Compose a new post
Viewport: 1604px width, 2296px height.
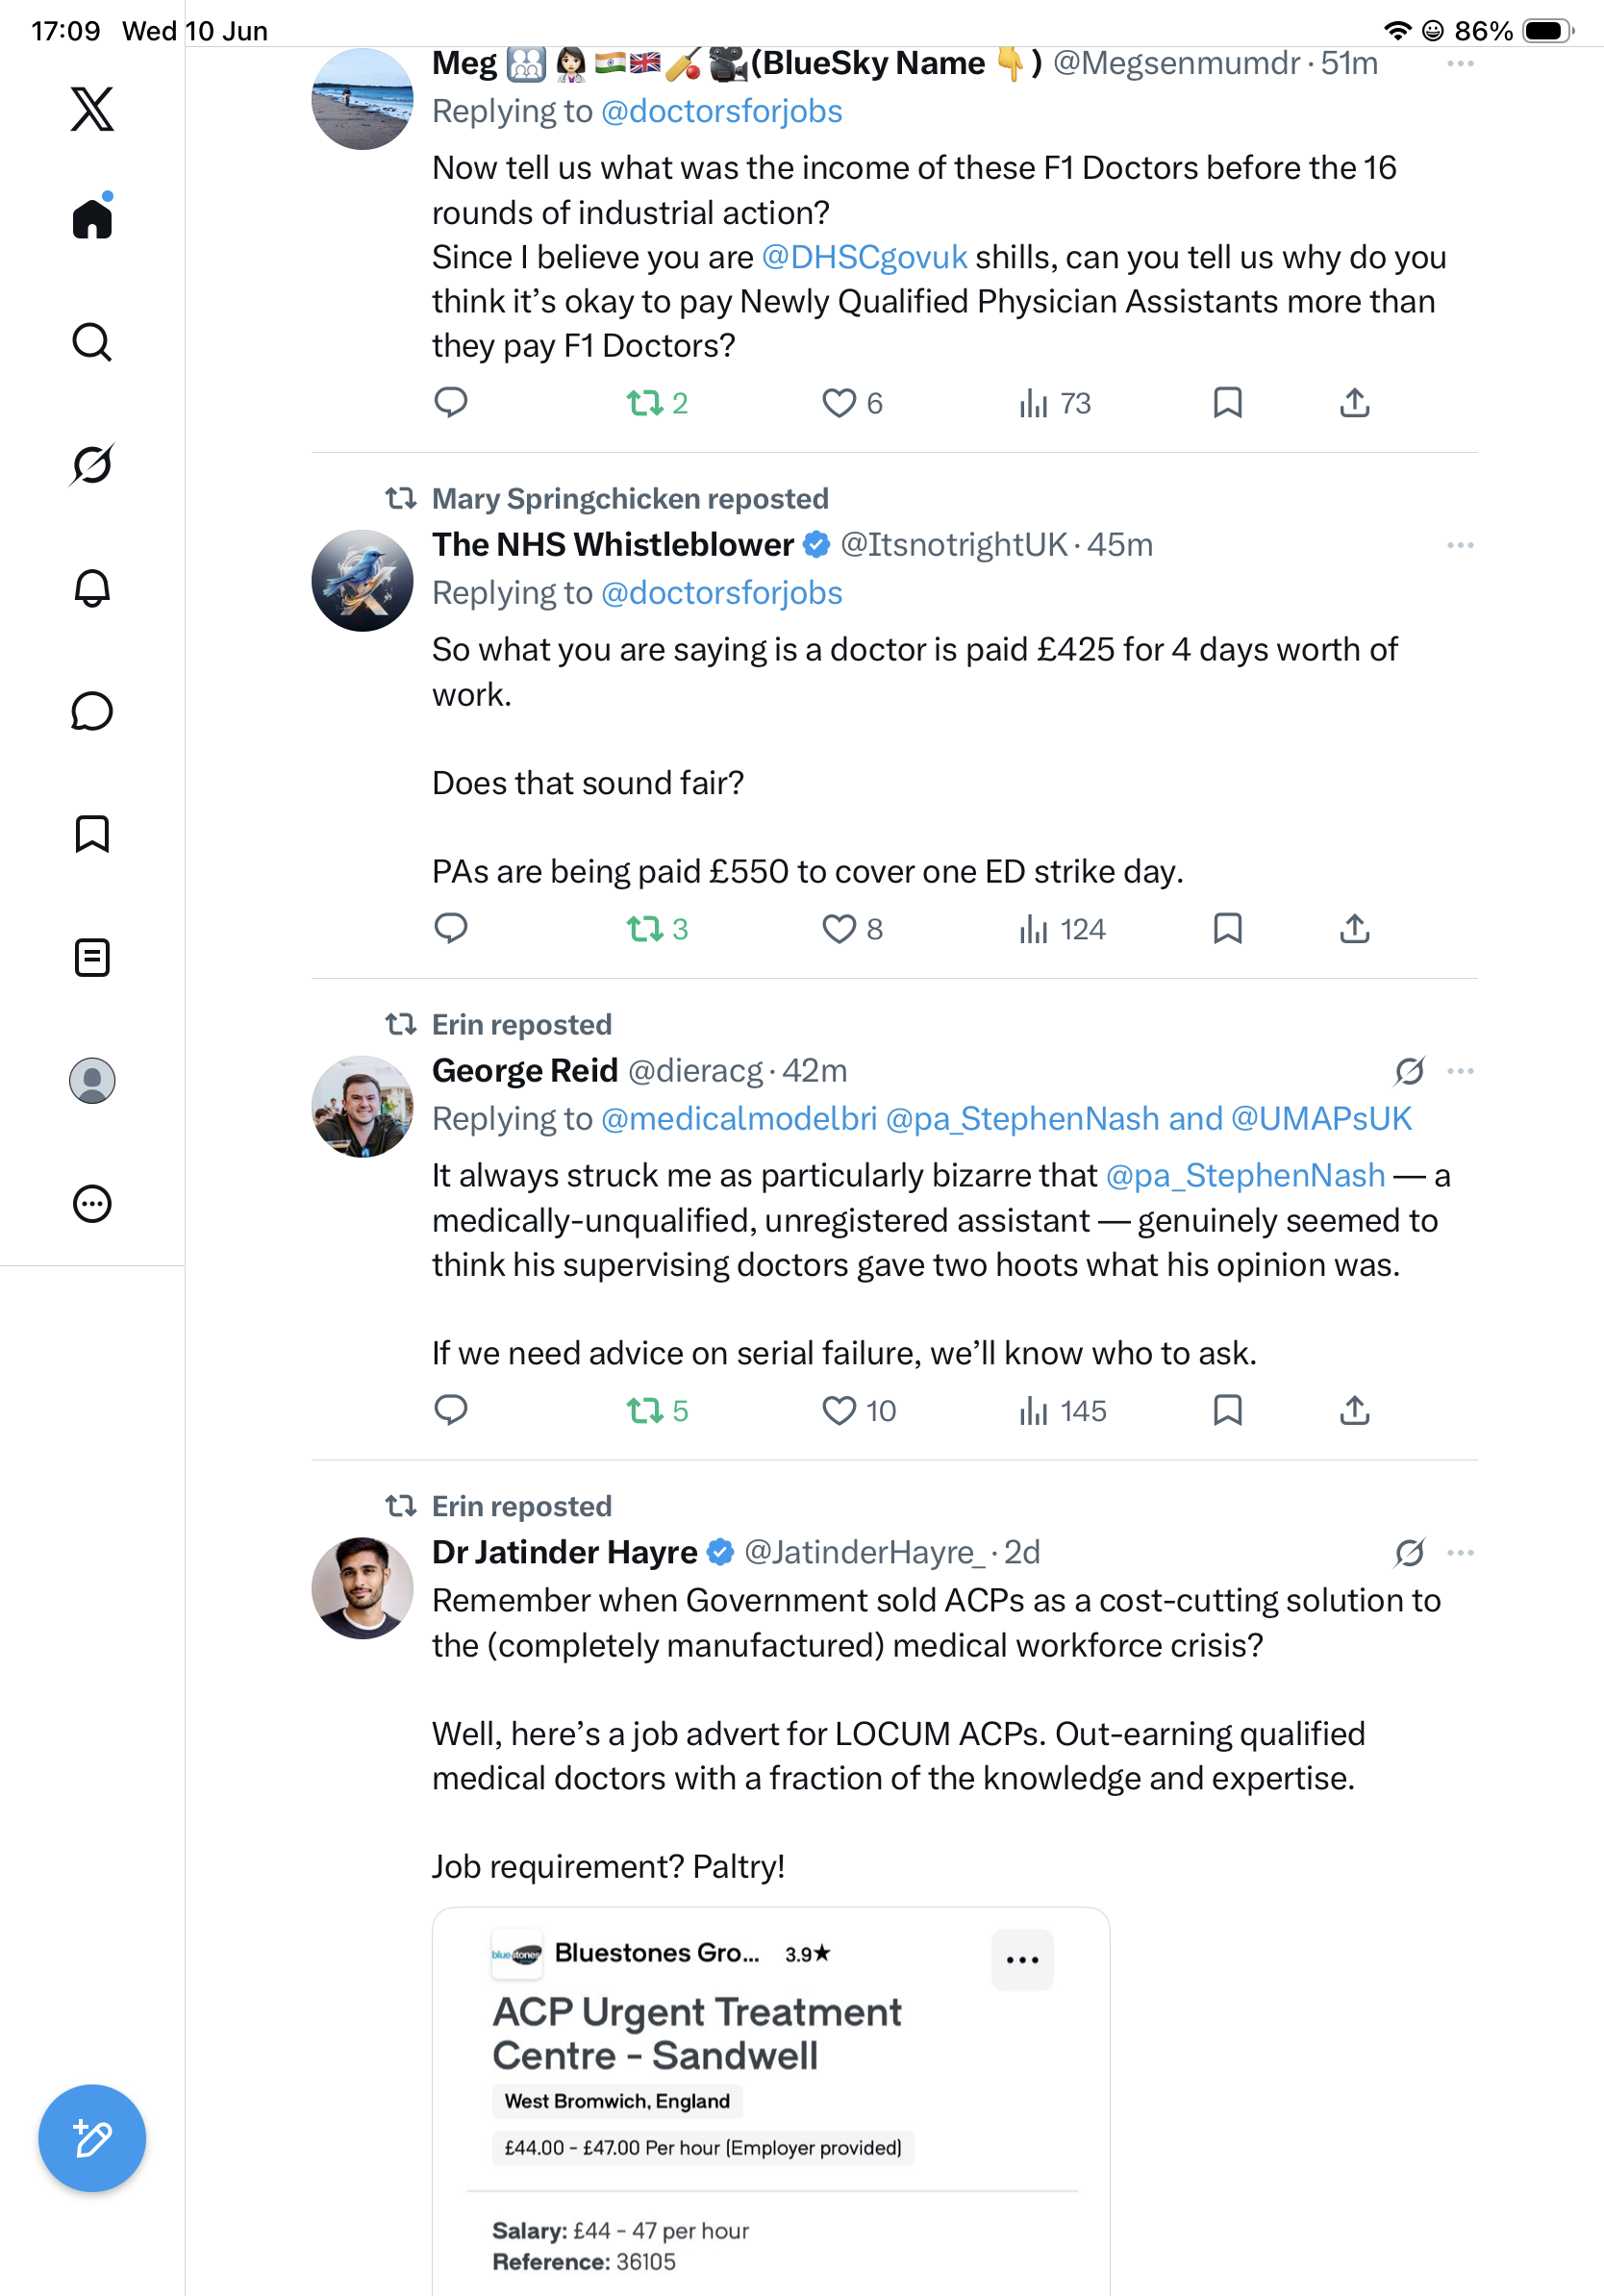[x=92, y=2138]
